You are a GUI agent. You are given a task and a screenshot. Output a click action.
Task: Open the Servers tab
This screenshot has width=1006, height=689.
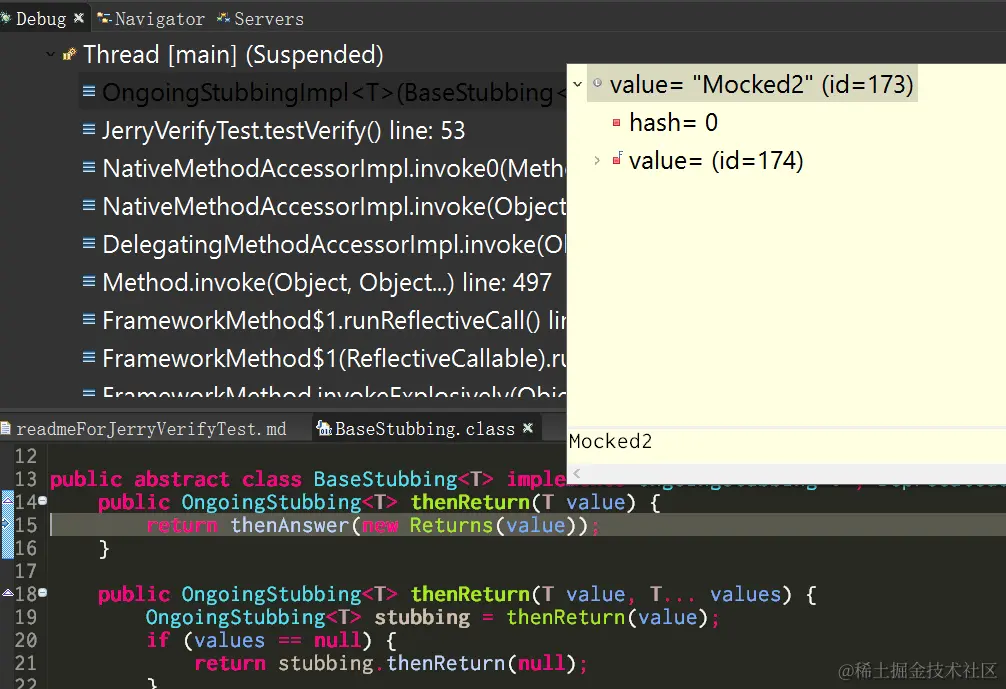(260, 19)
